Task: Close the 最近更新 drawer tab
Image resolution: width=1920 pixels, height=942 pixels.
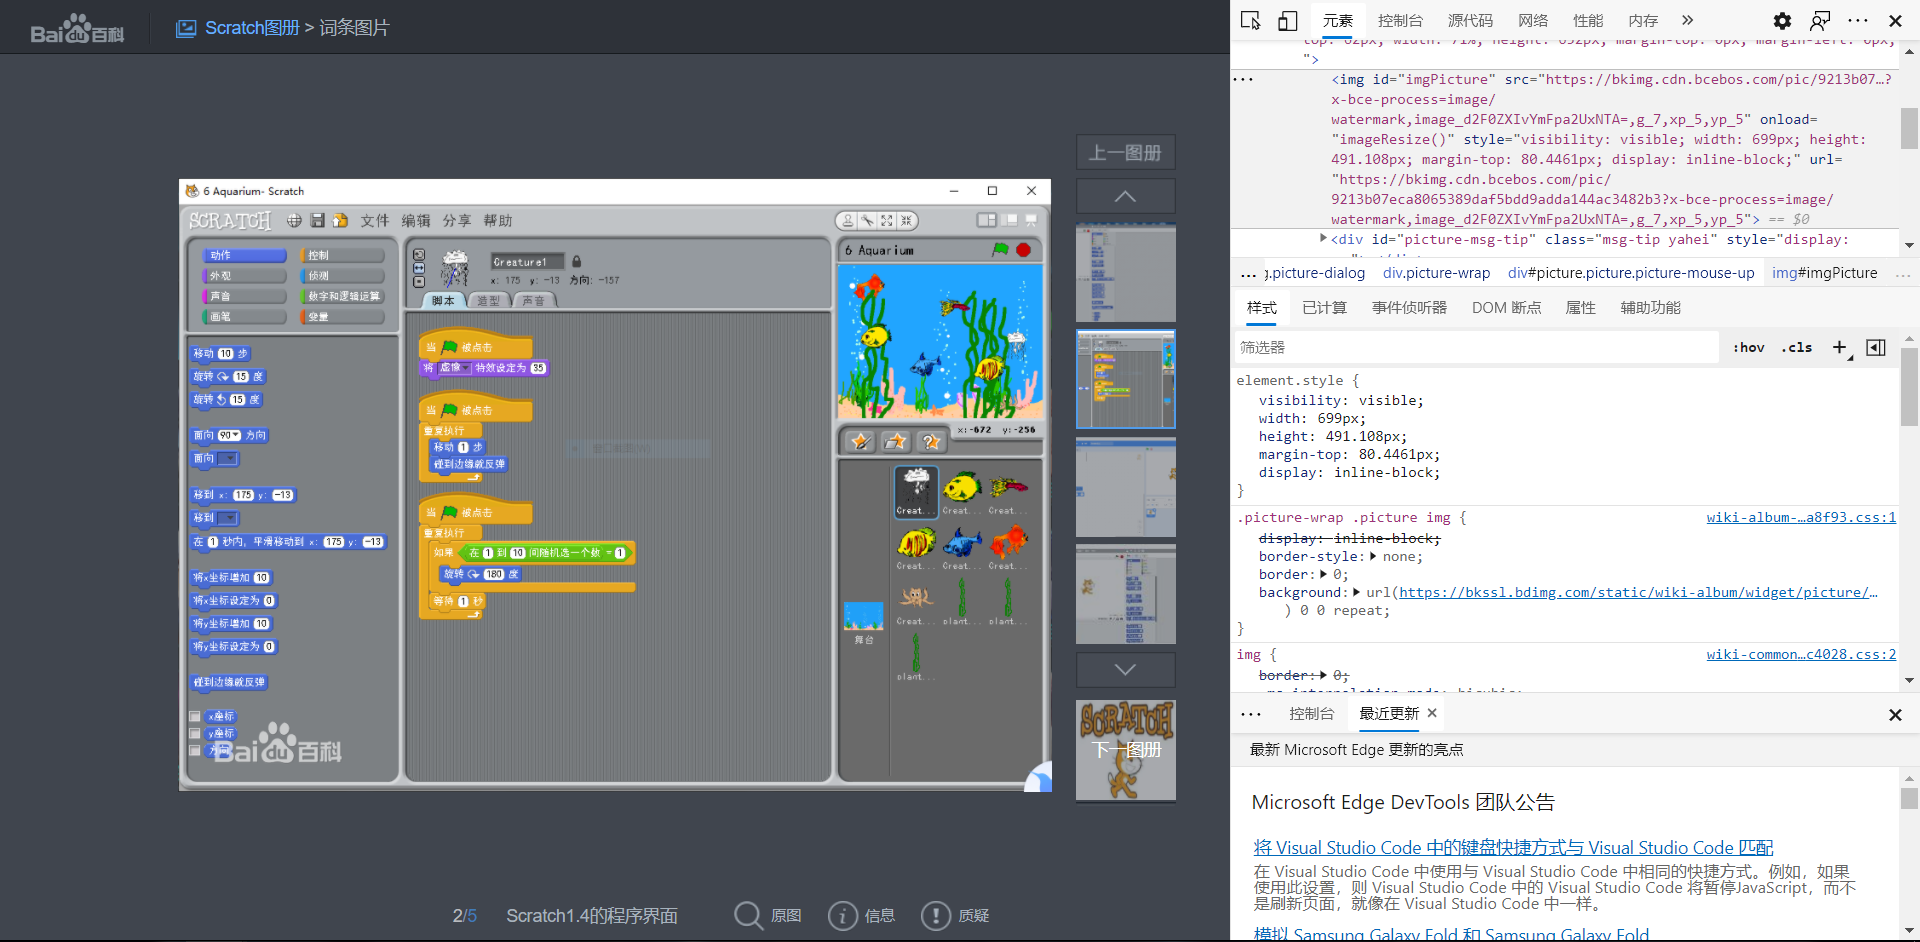Action: [x=1432, y=713]
